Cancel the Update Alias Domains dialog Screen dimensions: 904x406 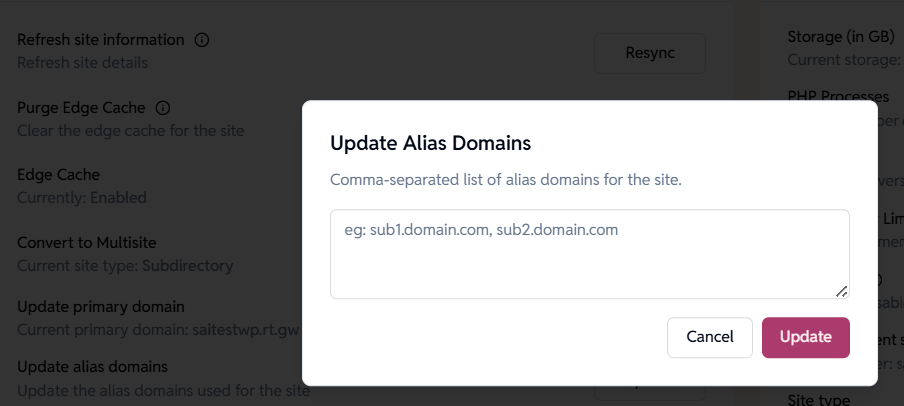(710, 337)
